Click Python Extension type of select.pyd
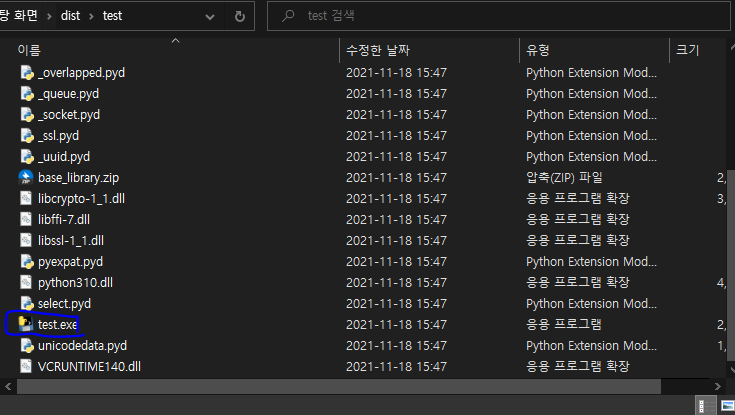 [591, 304]
